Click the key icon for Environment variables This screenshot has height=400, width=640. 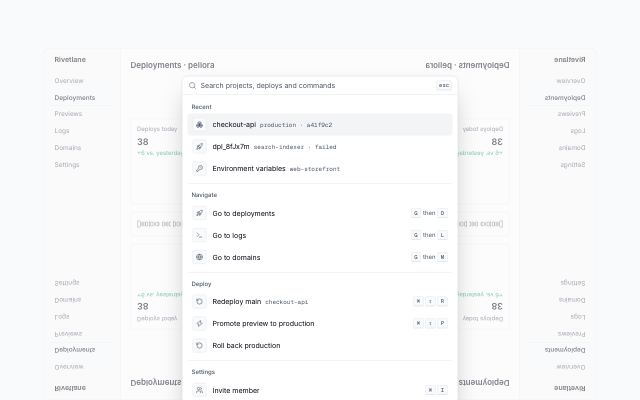(200, 169)
